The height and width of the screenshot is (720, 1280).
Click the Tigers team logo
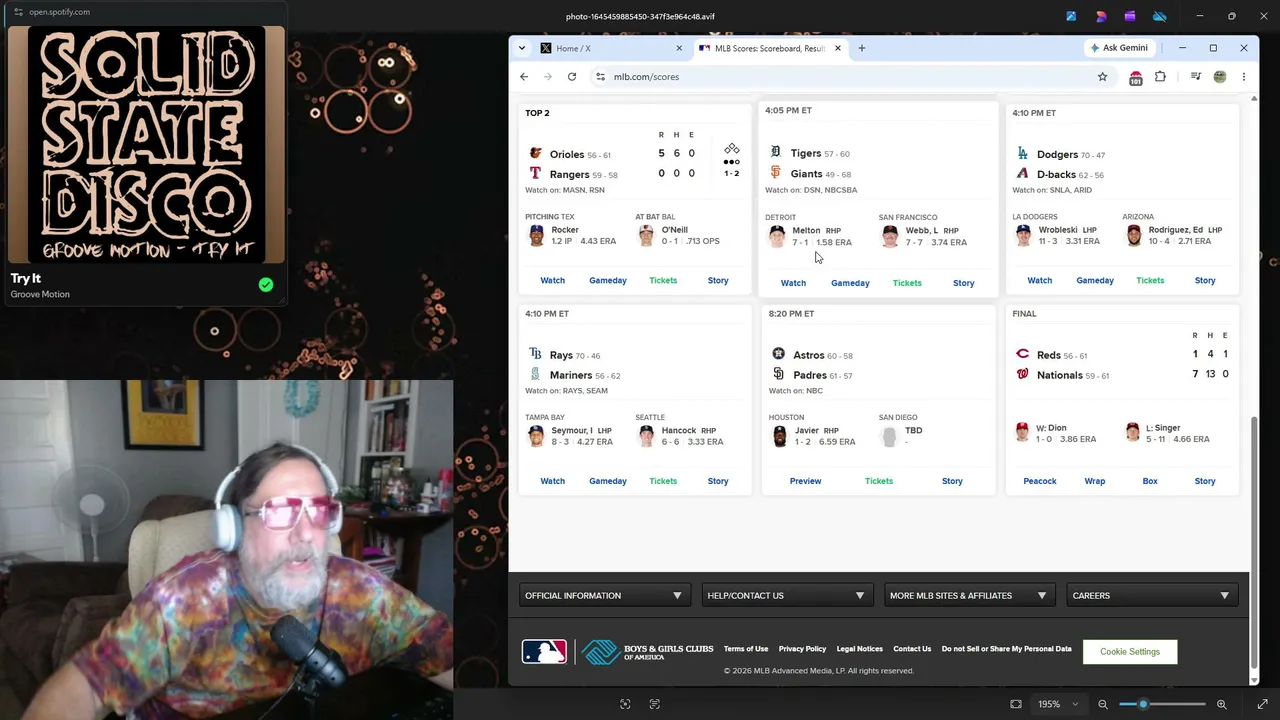click(775, 152)
